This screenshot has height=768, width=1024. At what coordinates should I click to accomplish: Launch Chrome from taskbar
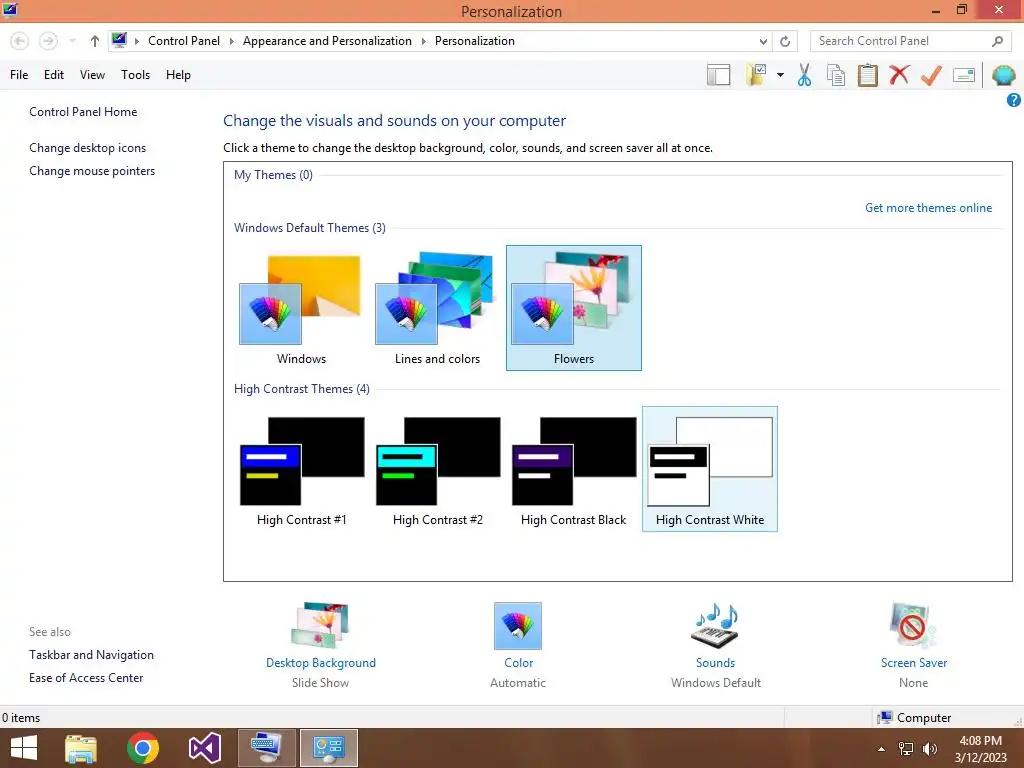(x=143, y=748)
